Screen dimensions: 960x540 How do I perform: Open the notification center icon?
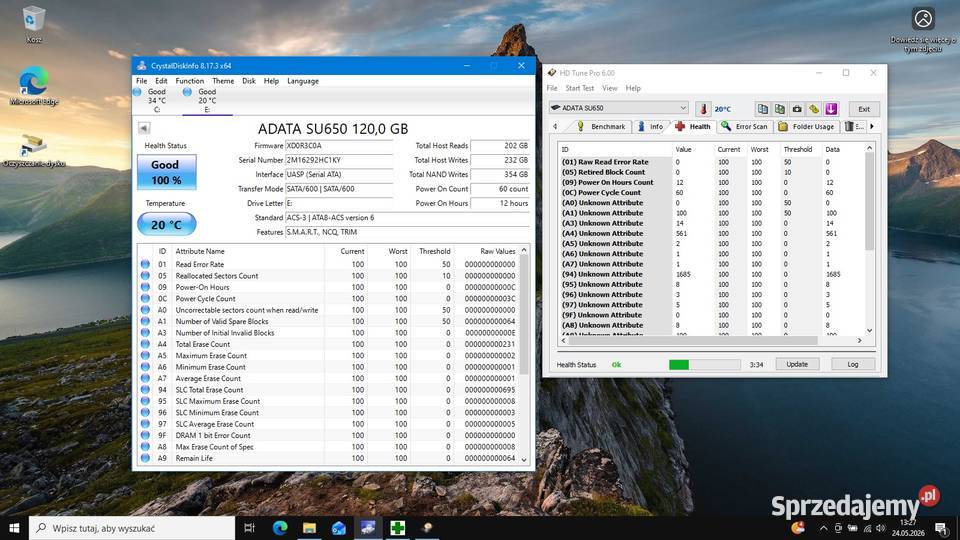(942, 528)
